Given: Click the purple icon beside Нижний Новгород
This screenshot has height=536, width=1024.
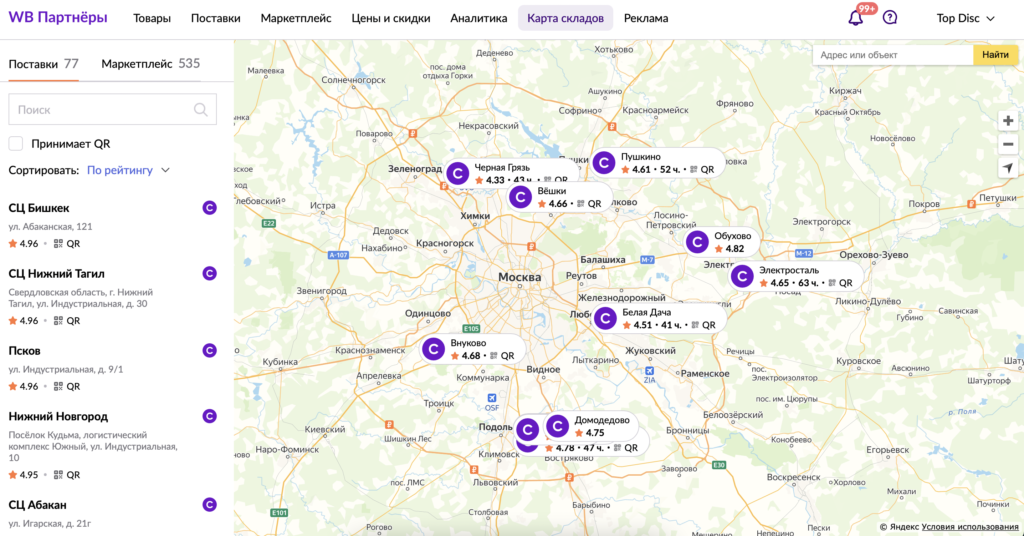Looking at the screenshot, I should (210, 416).
